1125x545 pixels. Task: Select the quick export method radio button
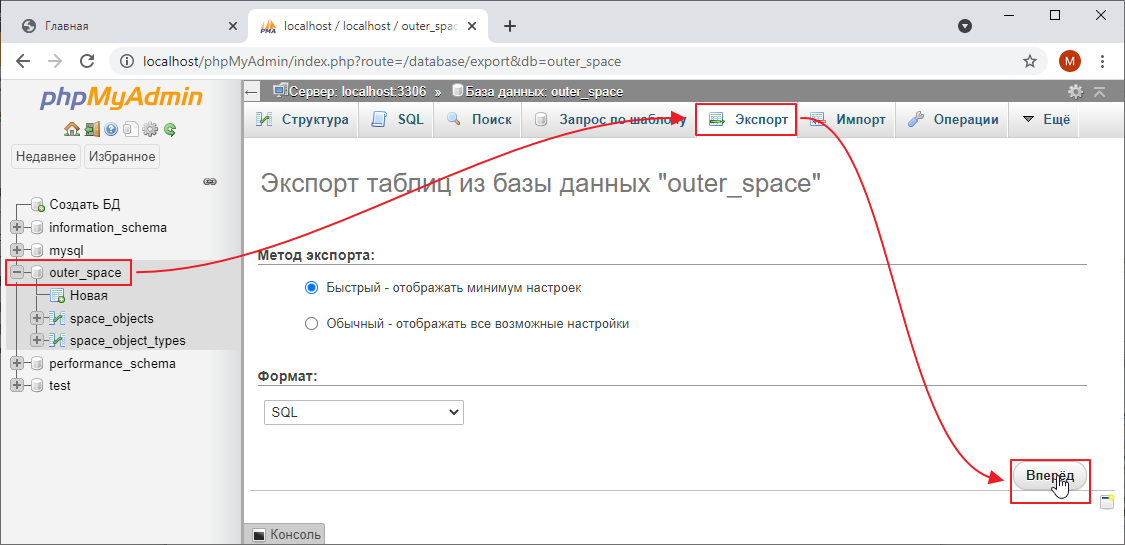pos(311,288)
